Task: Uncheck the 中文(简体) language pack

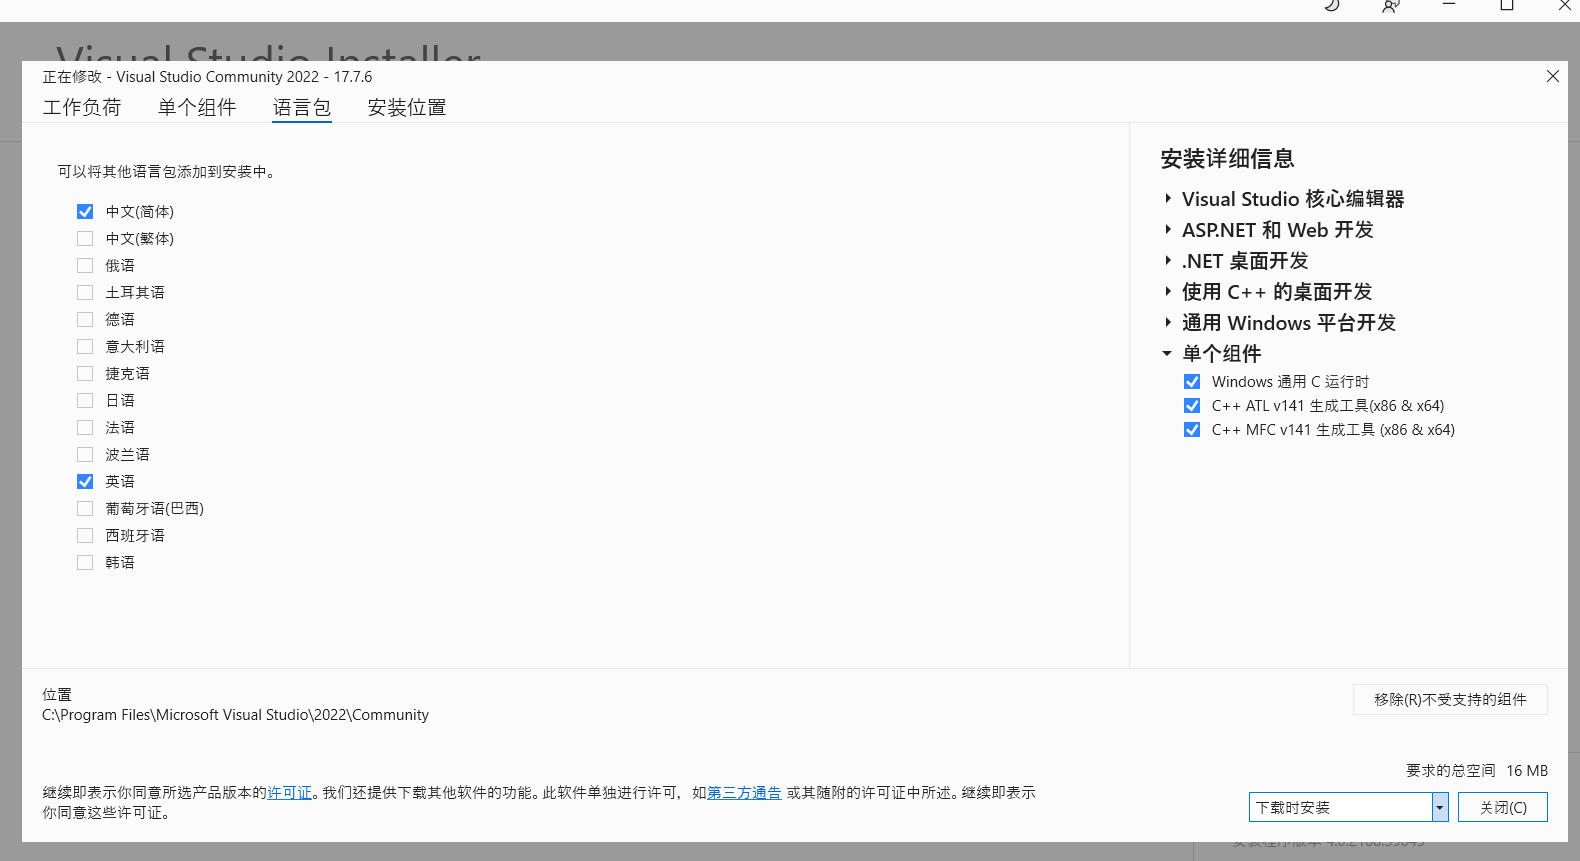Action: [x=85, y=212]
